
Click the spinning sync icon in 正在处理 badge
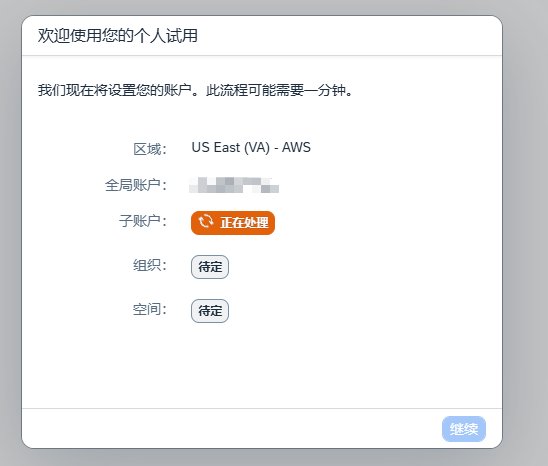(x=206, y=222)
